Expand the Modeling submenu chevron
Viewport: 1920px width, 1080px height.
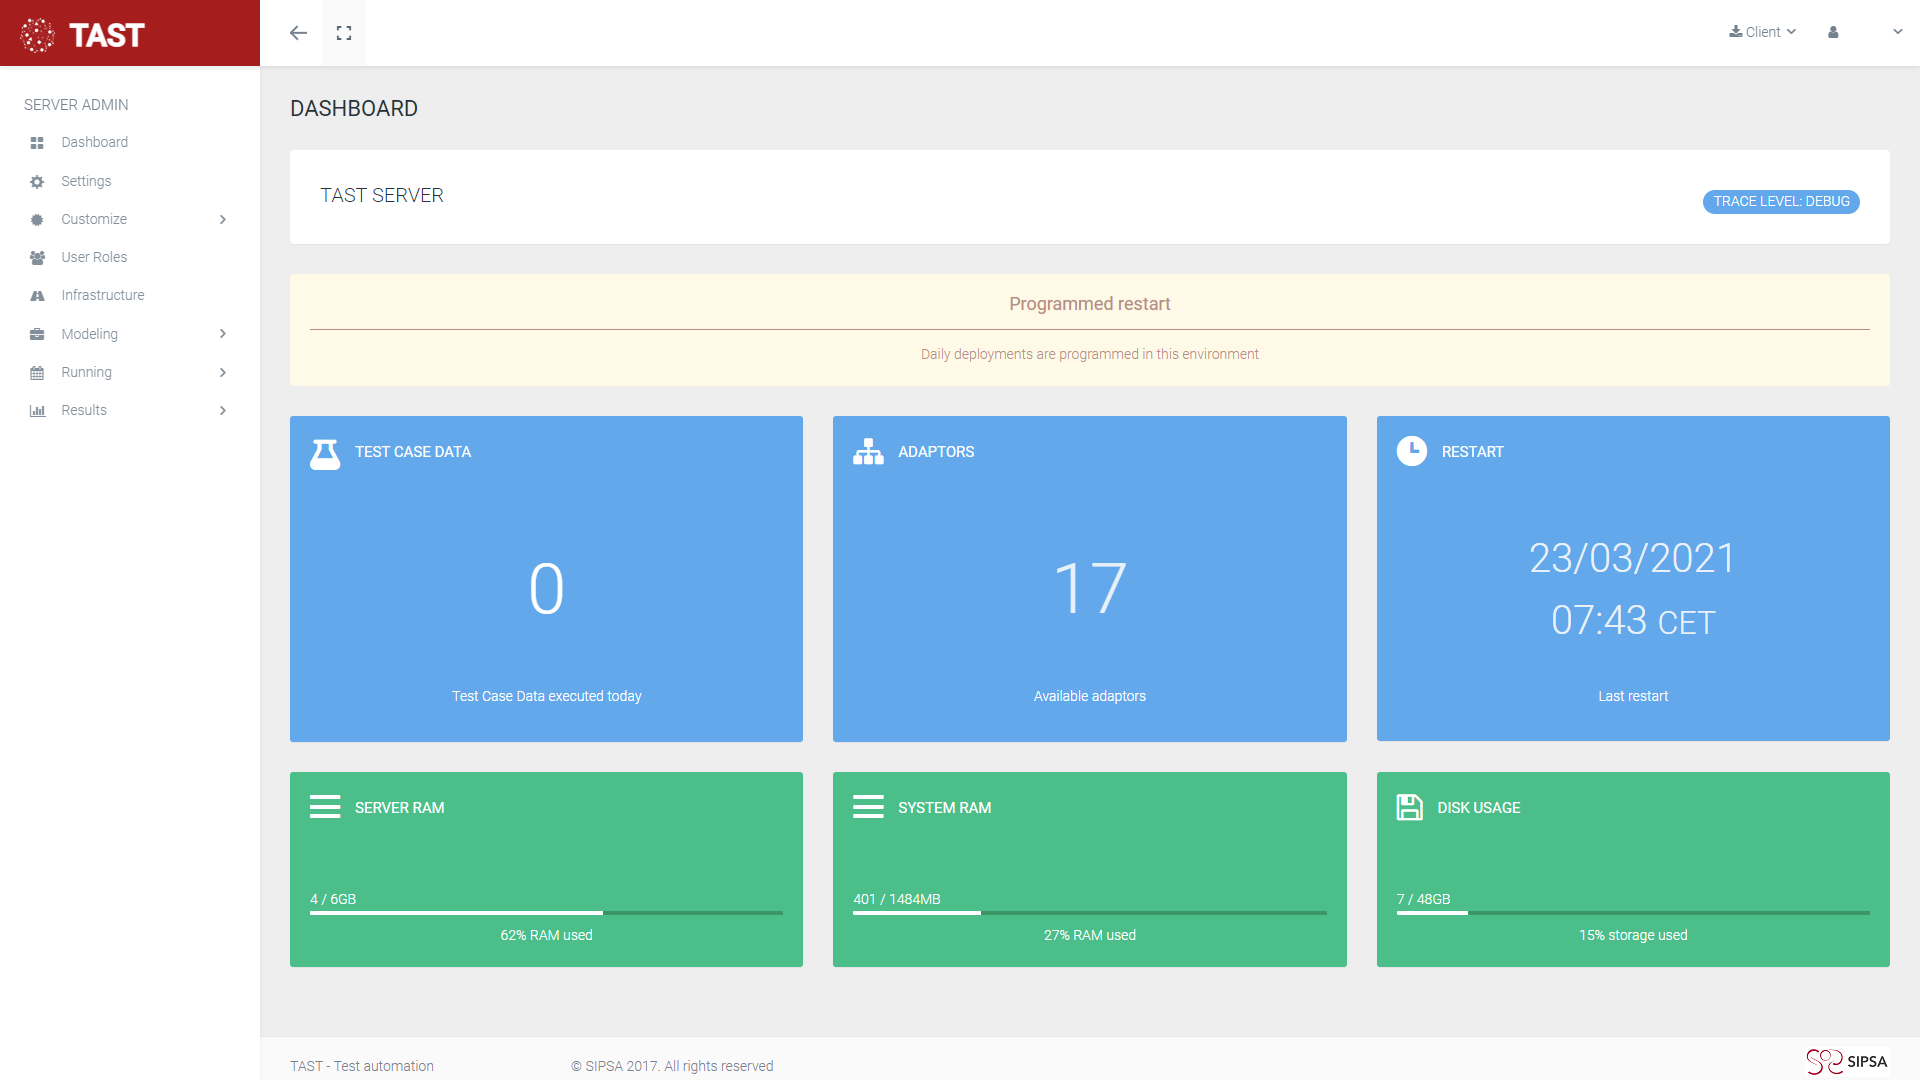point(223,334)
